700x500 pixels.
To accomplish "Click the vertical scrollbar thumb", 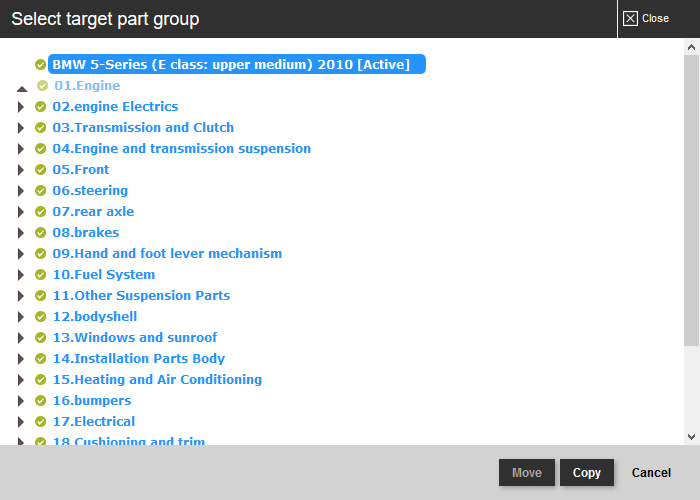I will [692, 200].
